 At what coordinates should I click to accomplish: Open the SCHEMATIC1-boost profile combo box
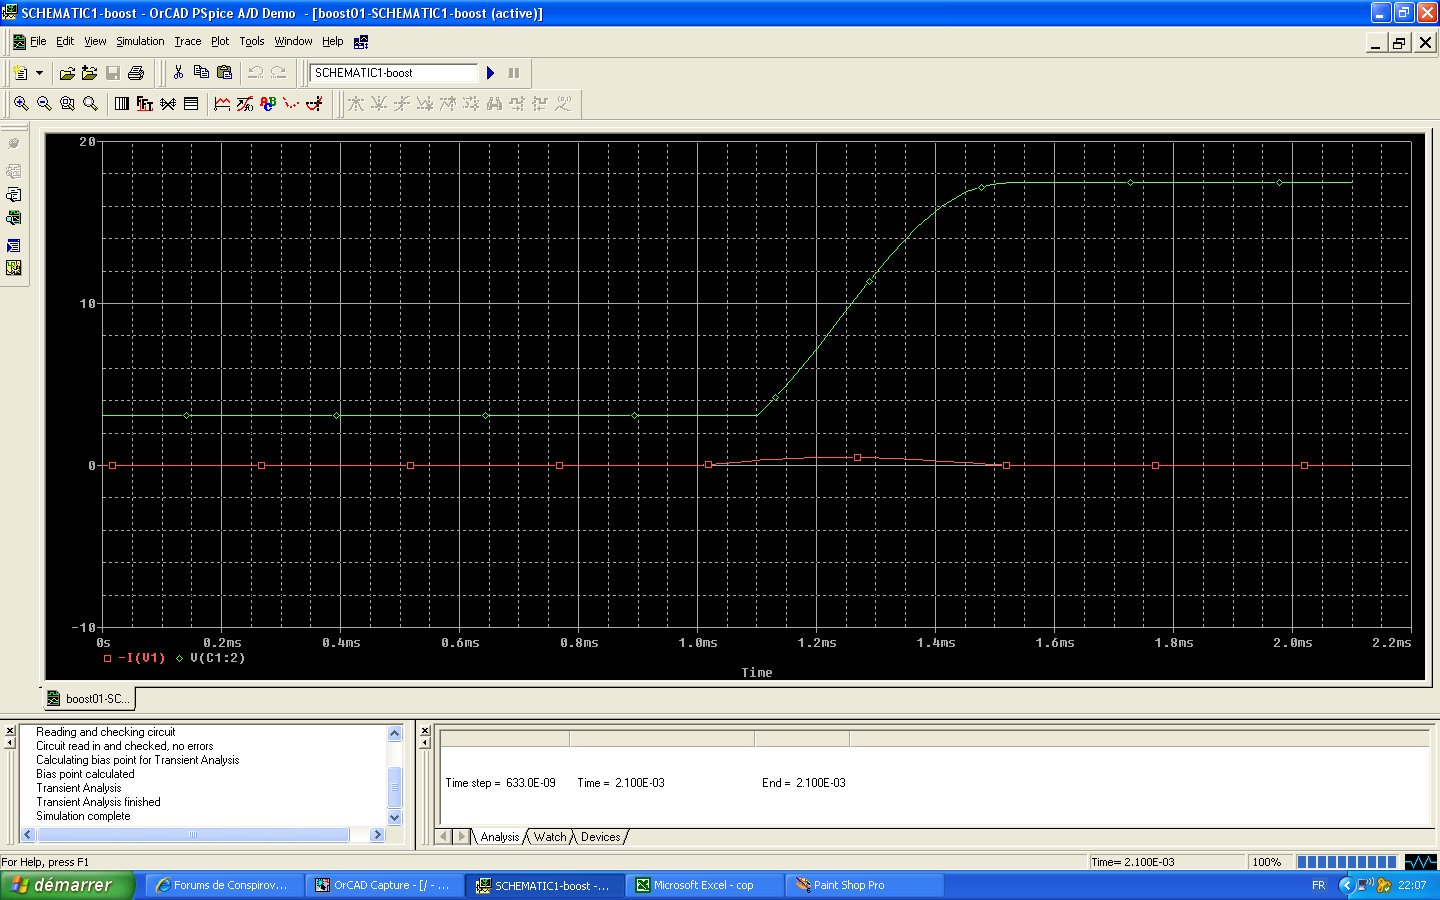[394, 73]
